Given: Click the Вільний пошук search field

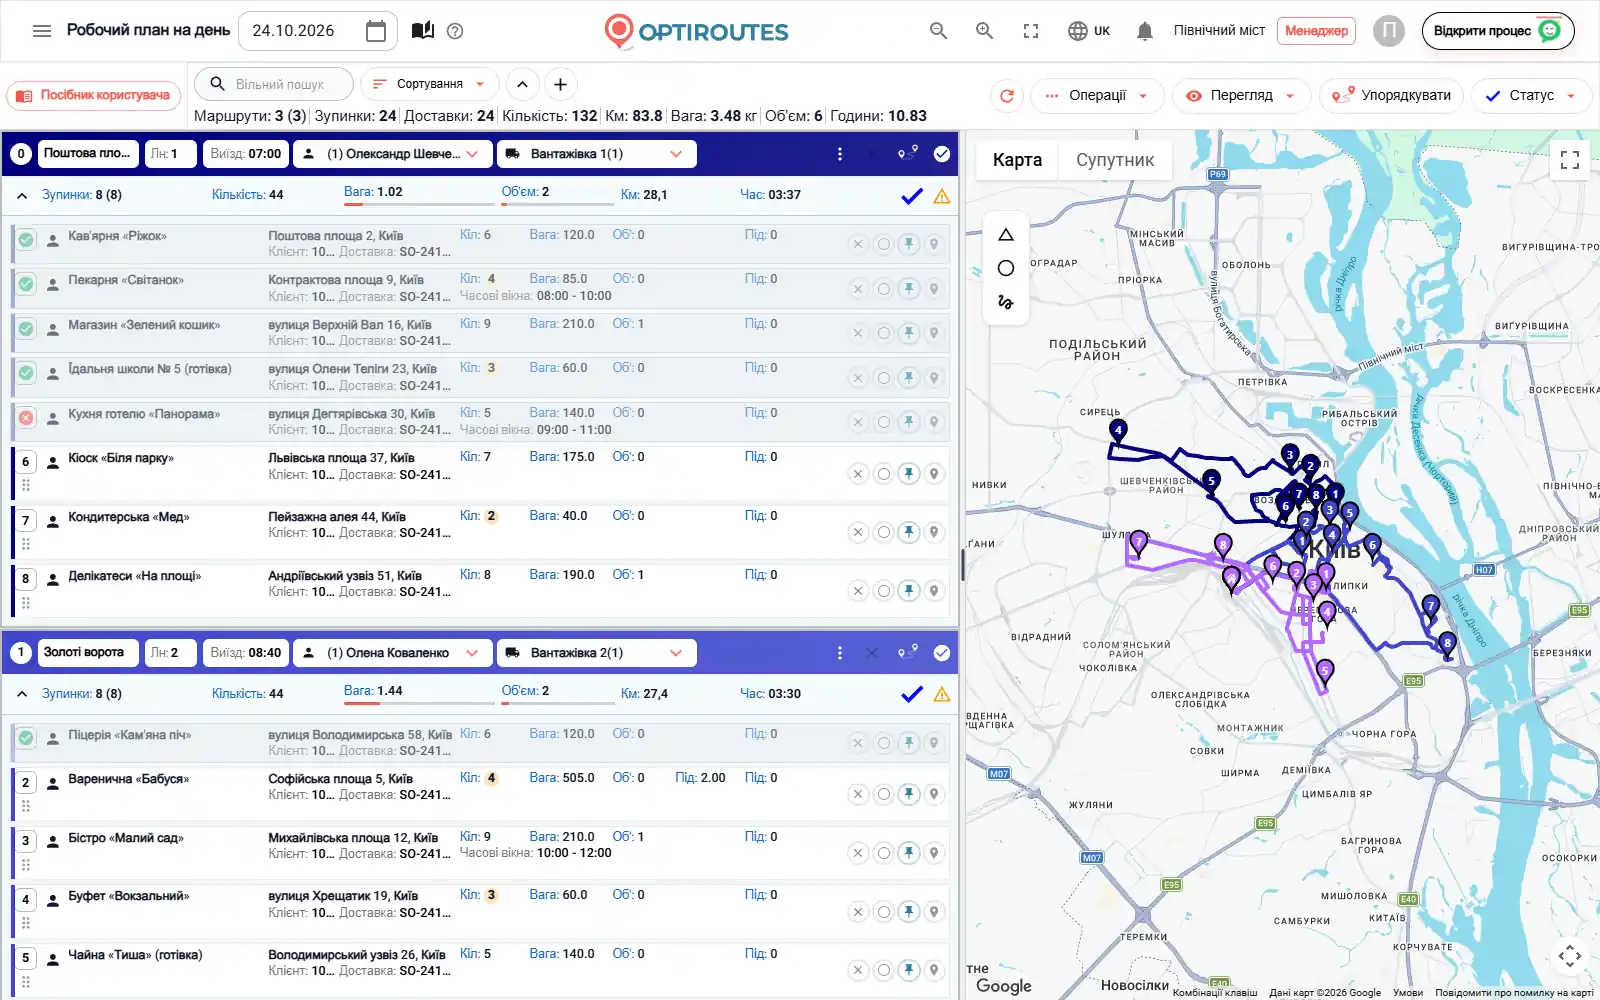Looking at the screenshot, I should point(274,85).
